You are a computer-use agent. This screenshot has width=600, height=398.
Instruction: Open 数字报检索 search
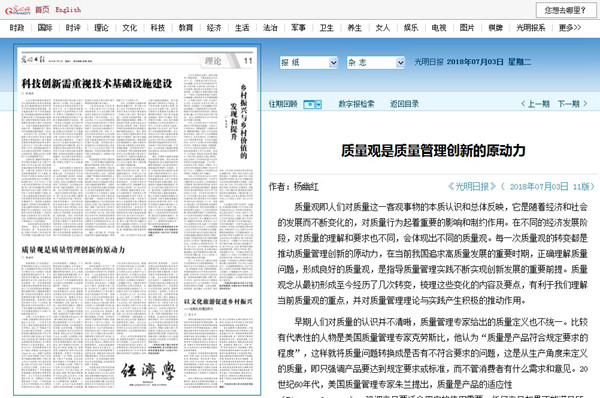coord(356,104)
